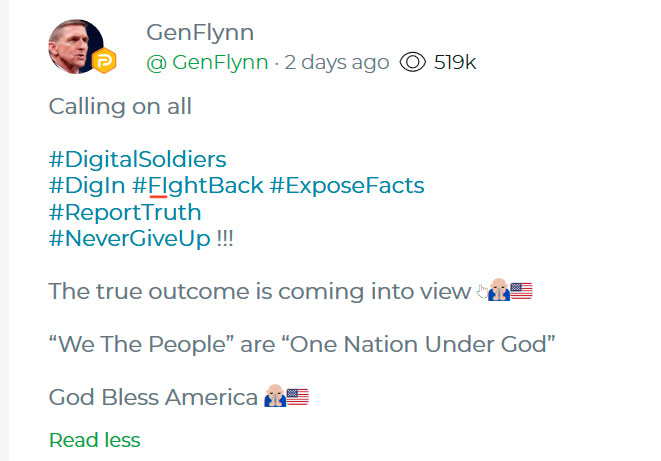Open the @ GenFlynn handle link
The height and width of the screenshot is (461, 661).
208,62
